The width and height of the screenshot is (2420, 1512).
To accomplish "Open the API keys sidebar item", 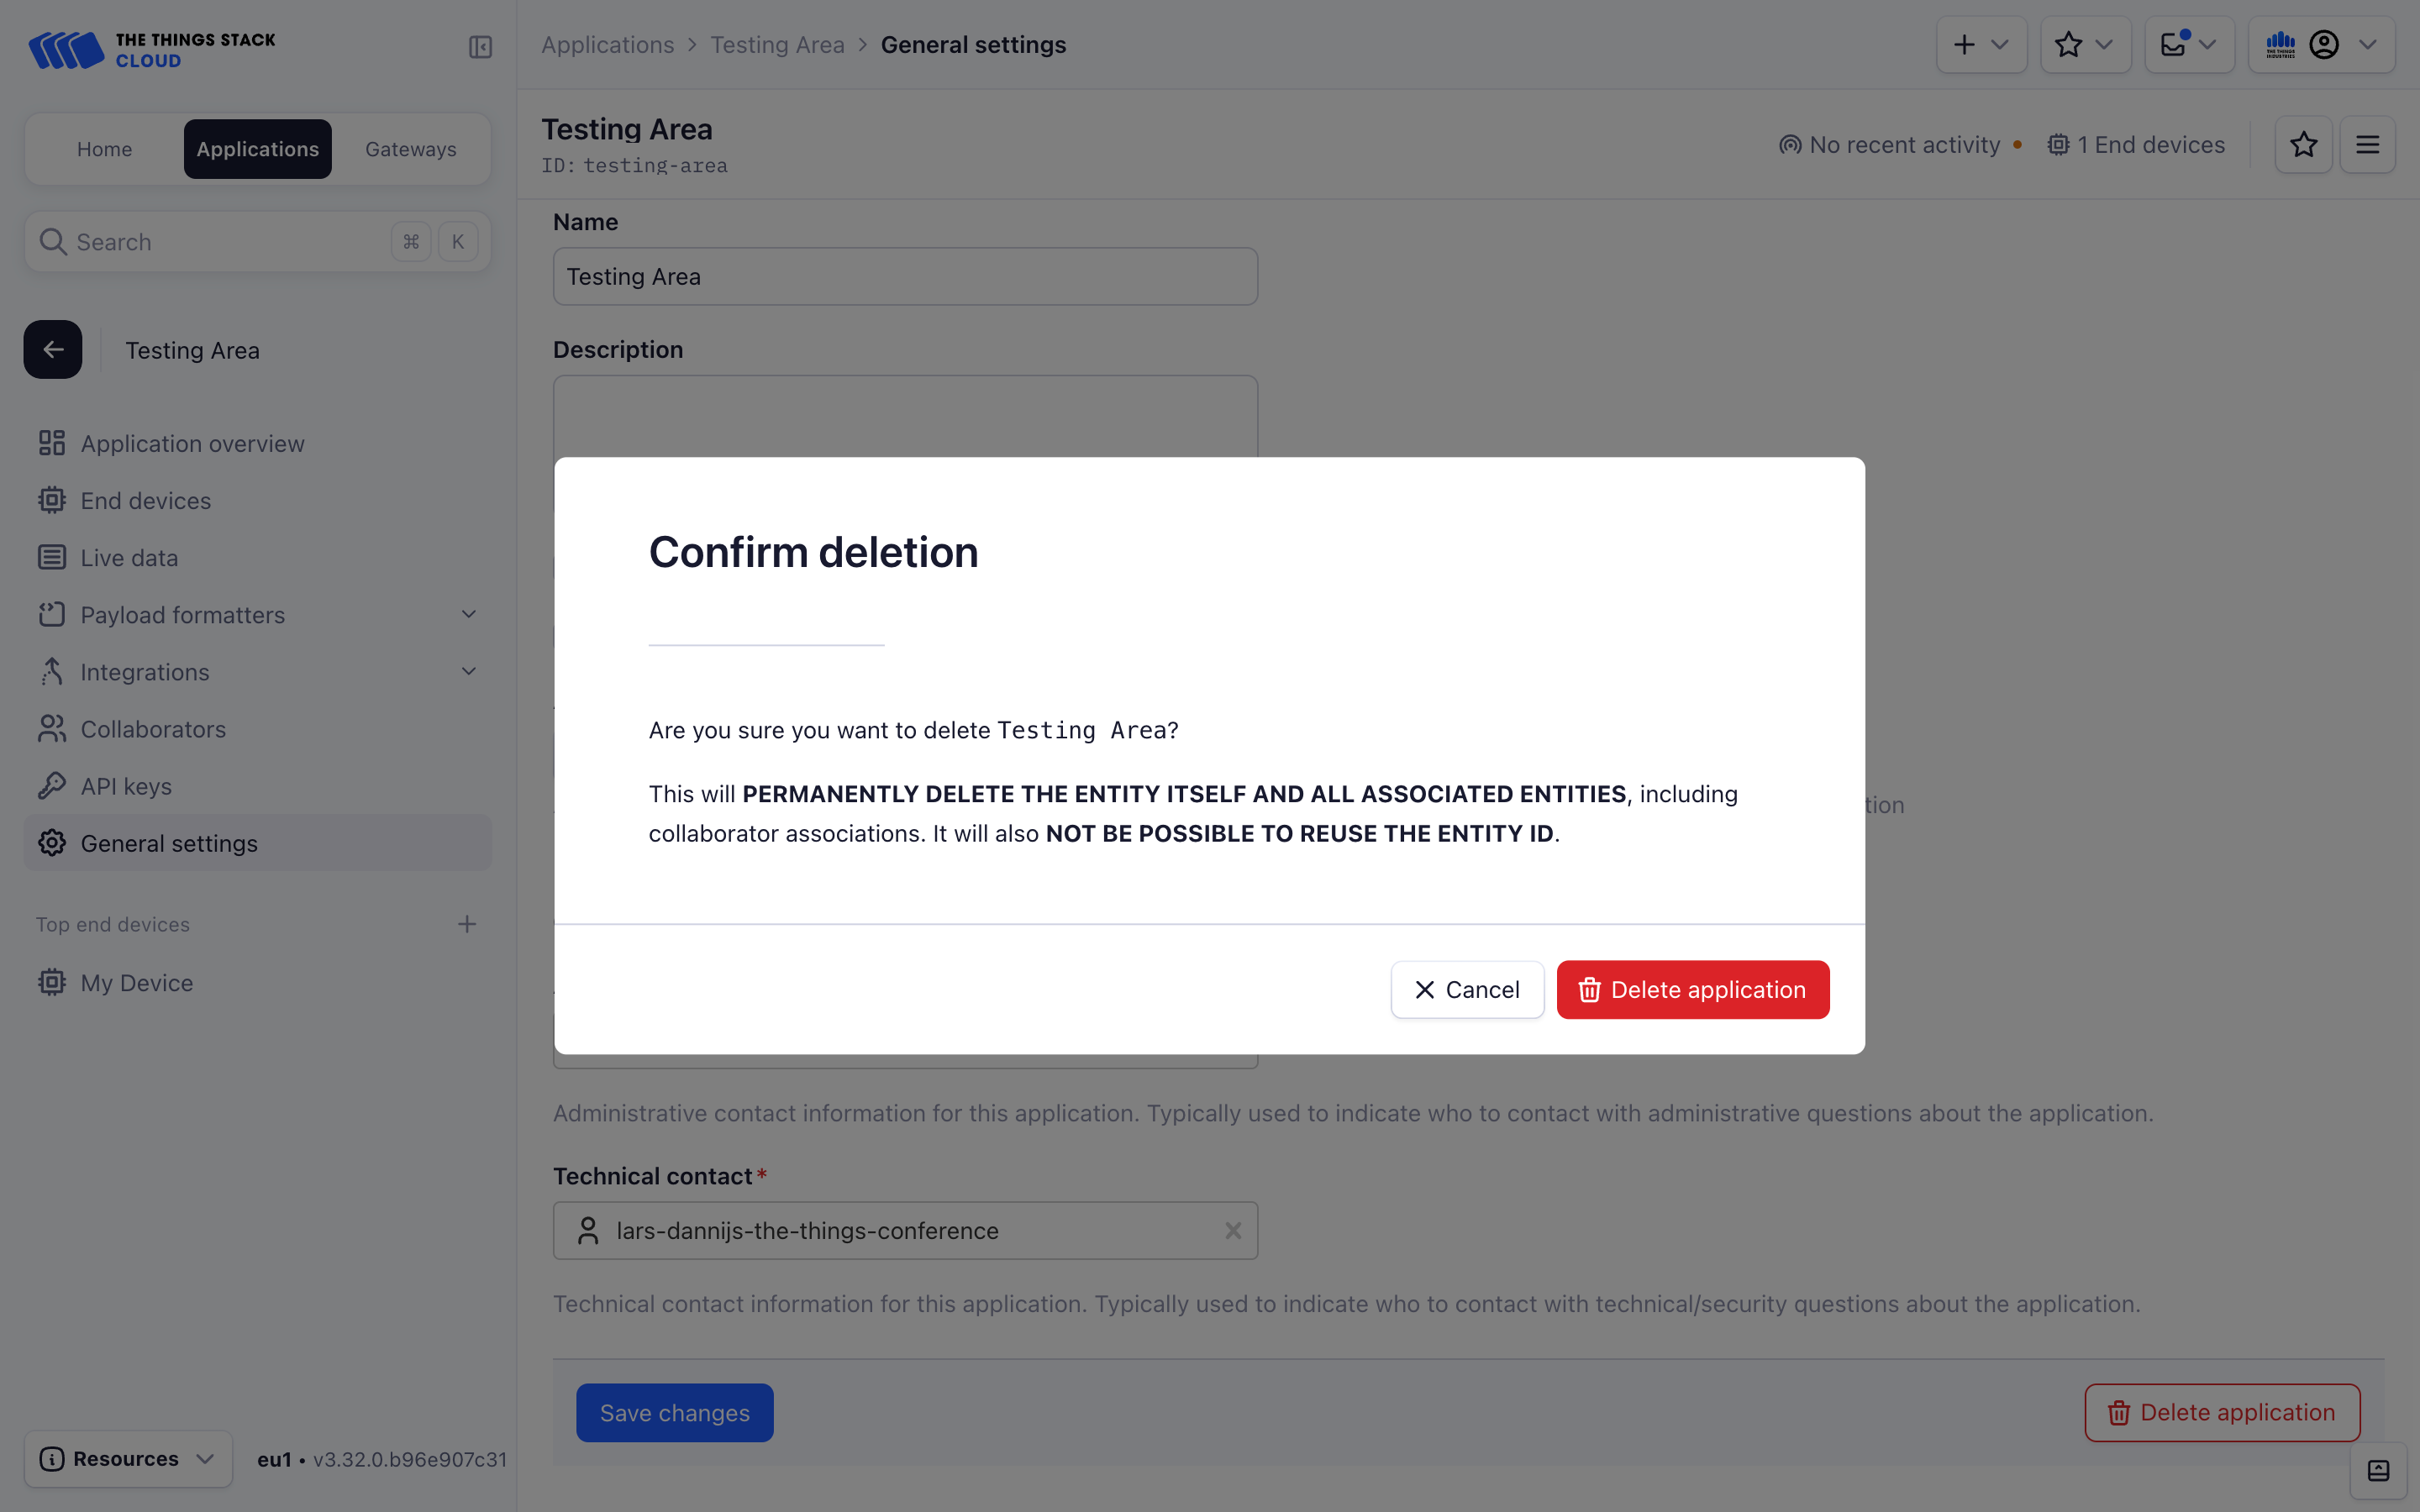I will pyautogui.click(x=126, y=787).
